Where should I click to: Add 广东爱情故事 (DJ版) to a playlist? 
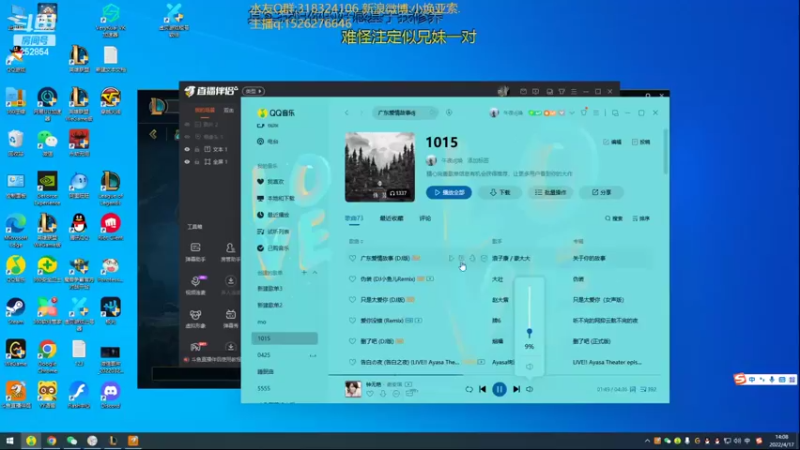click(x=461, y=258)
